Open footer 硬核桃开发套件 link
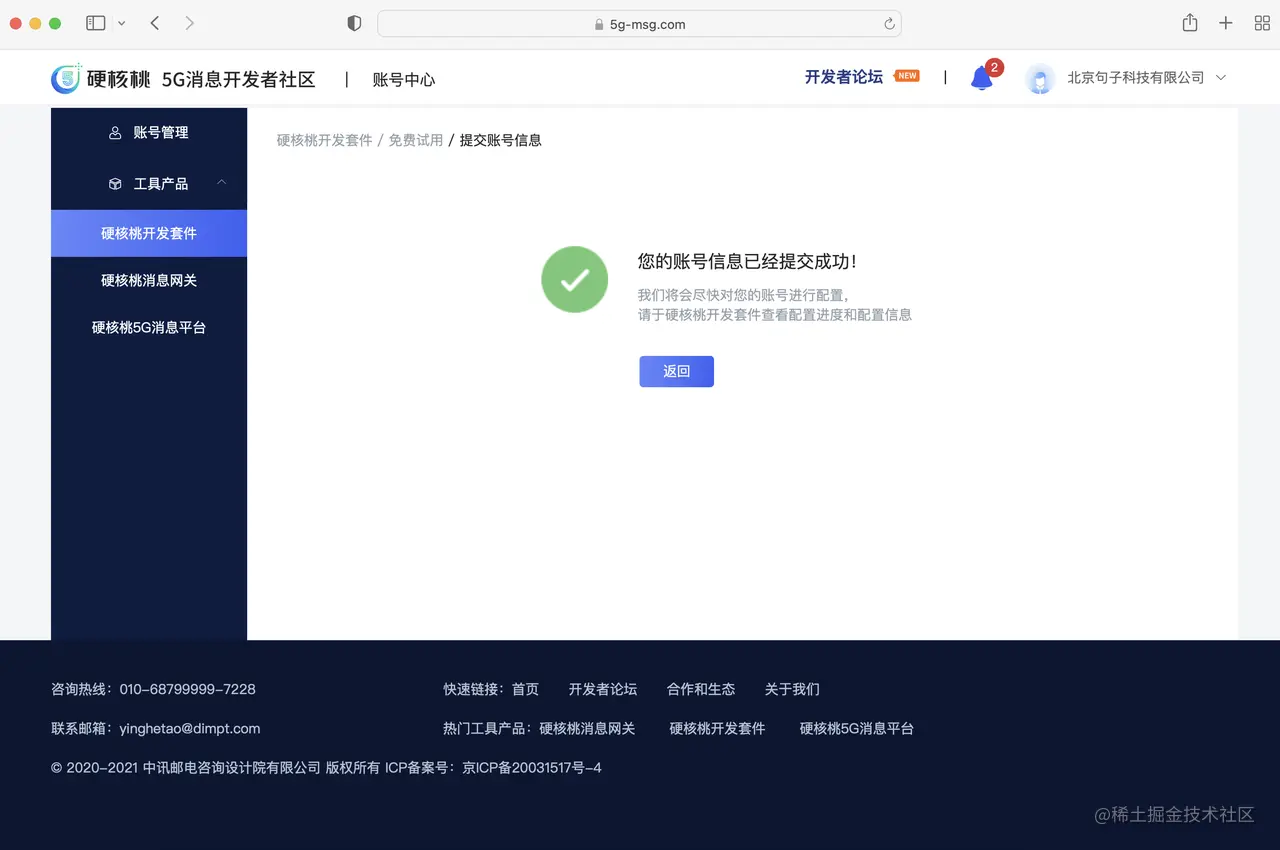 717,729
